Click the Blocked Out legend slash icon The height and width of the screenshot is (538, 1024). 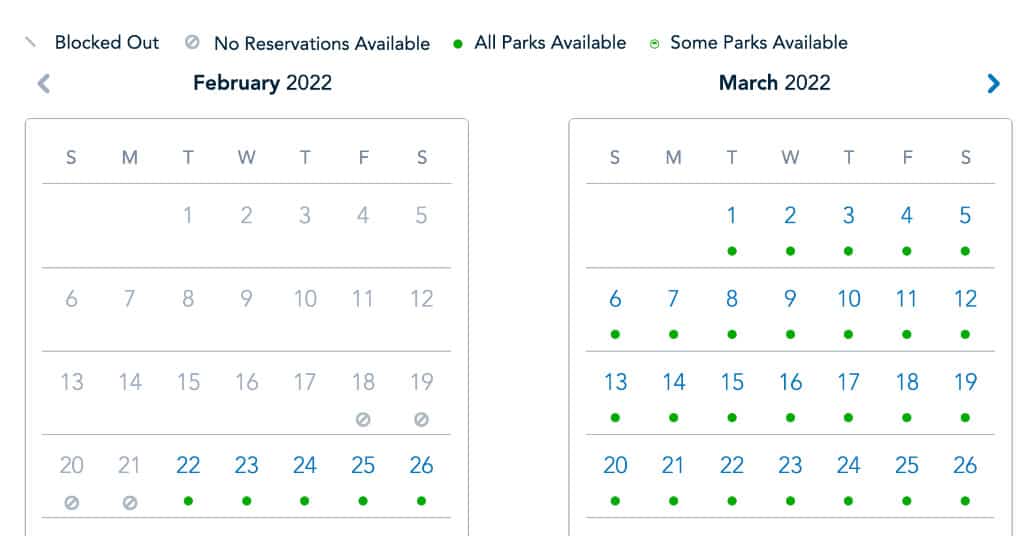pyautogui.click(x=30, y=42)
